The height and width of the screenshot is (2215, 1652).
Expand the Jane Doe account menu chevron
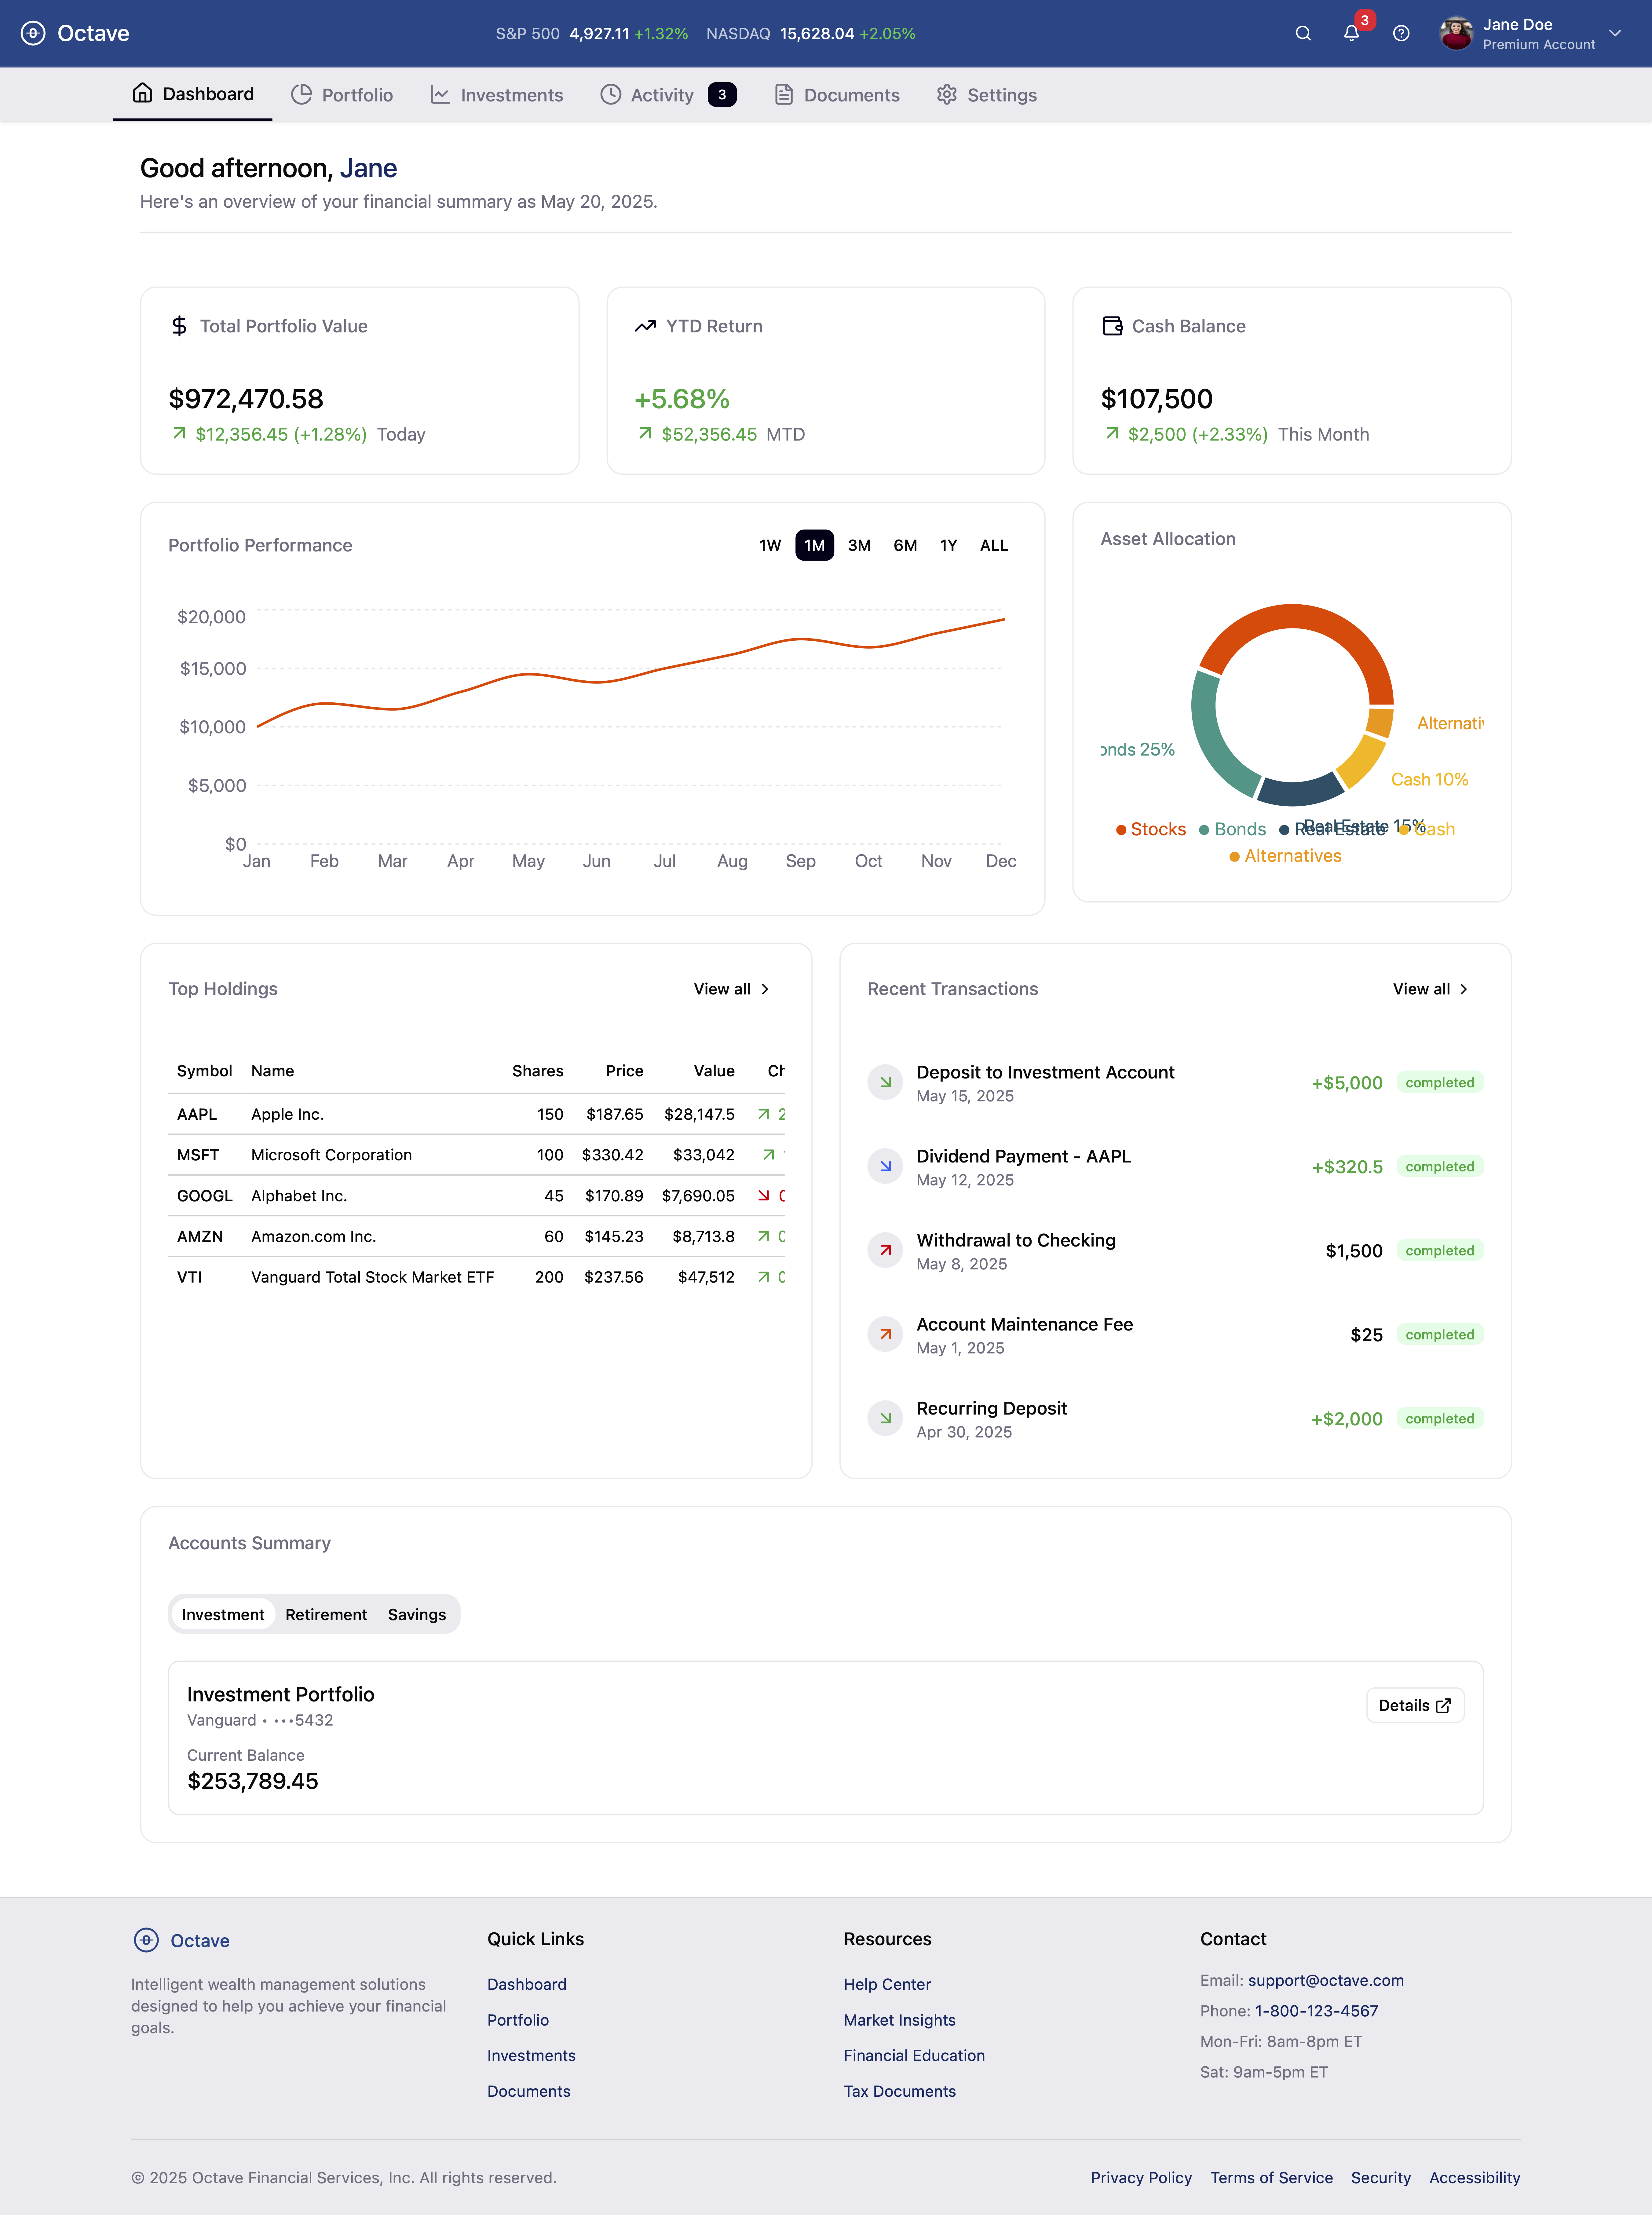pyautogui.click(x=1615, y=33)
